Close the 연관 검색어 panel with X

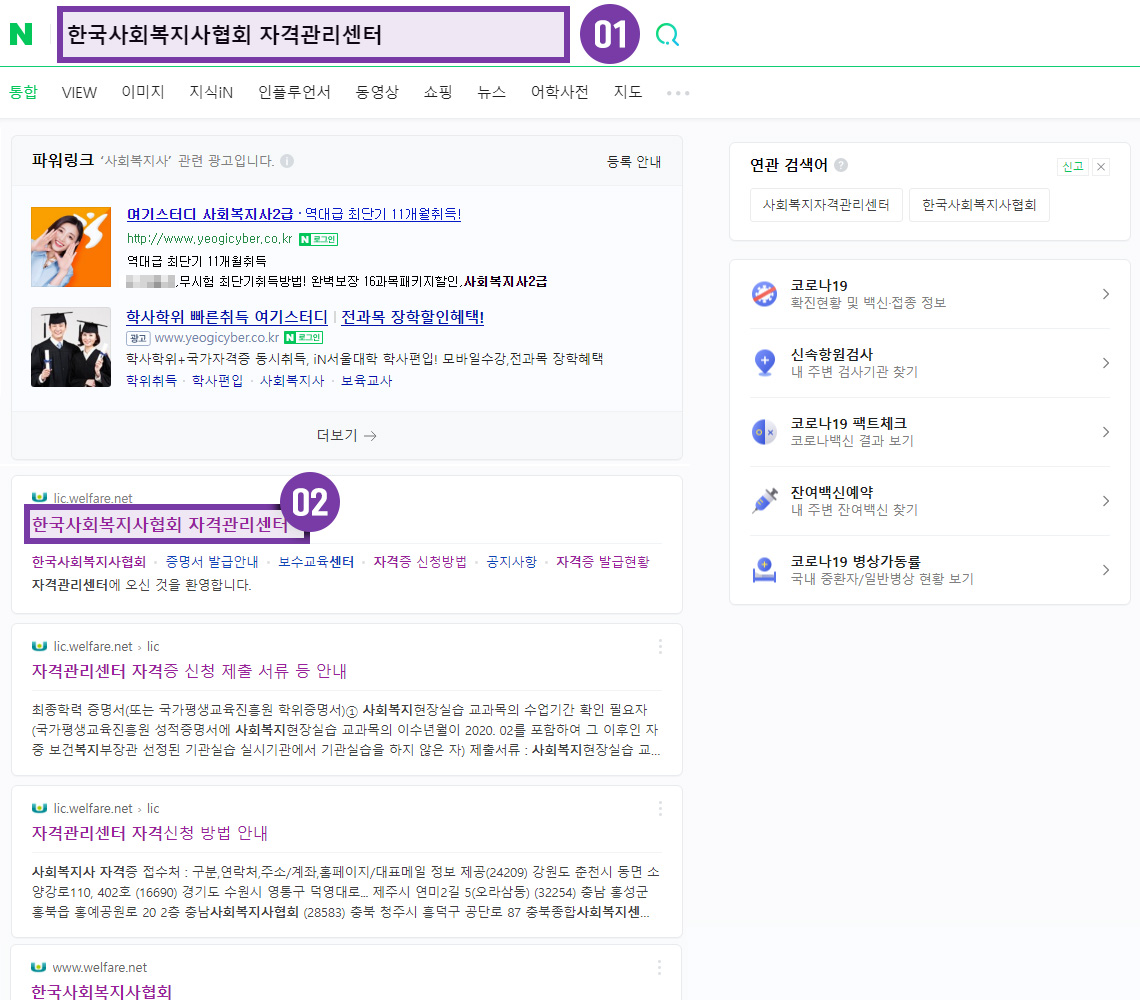pyautogui.click(x=1101, y=167)
